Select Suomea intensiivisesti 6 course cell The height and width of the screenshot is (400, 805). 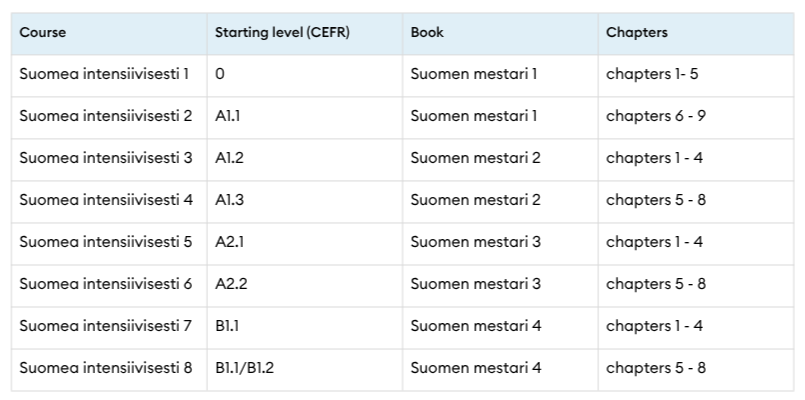pos(105,284)
